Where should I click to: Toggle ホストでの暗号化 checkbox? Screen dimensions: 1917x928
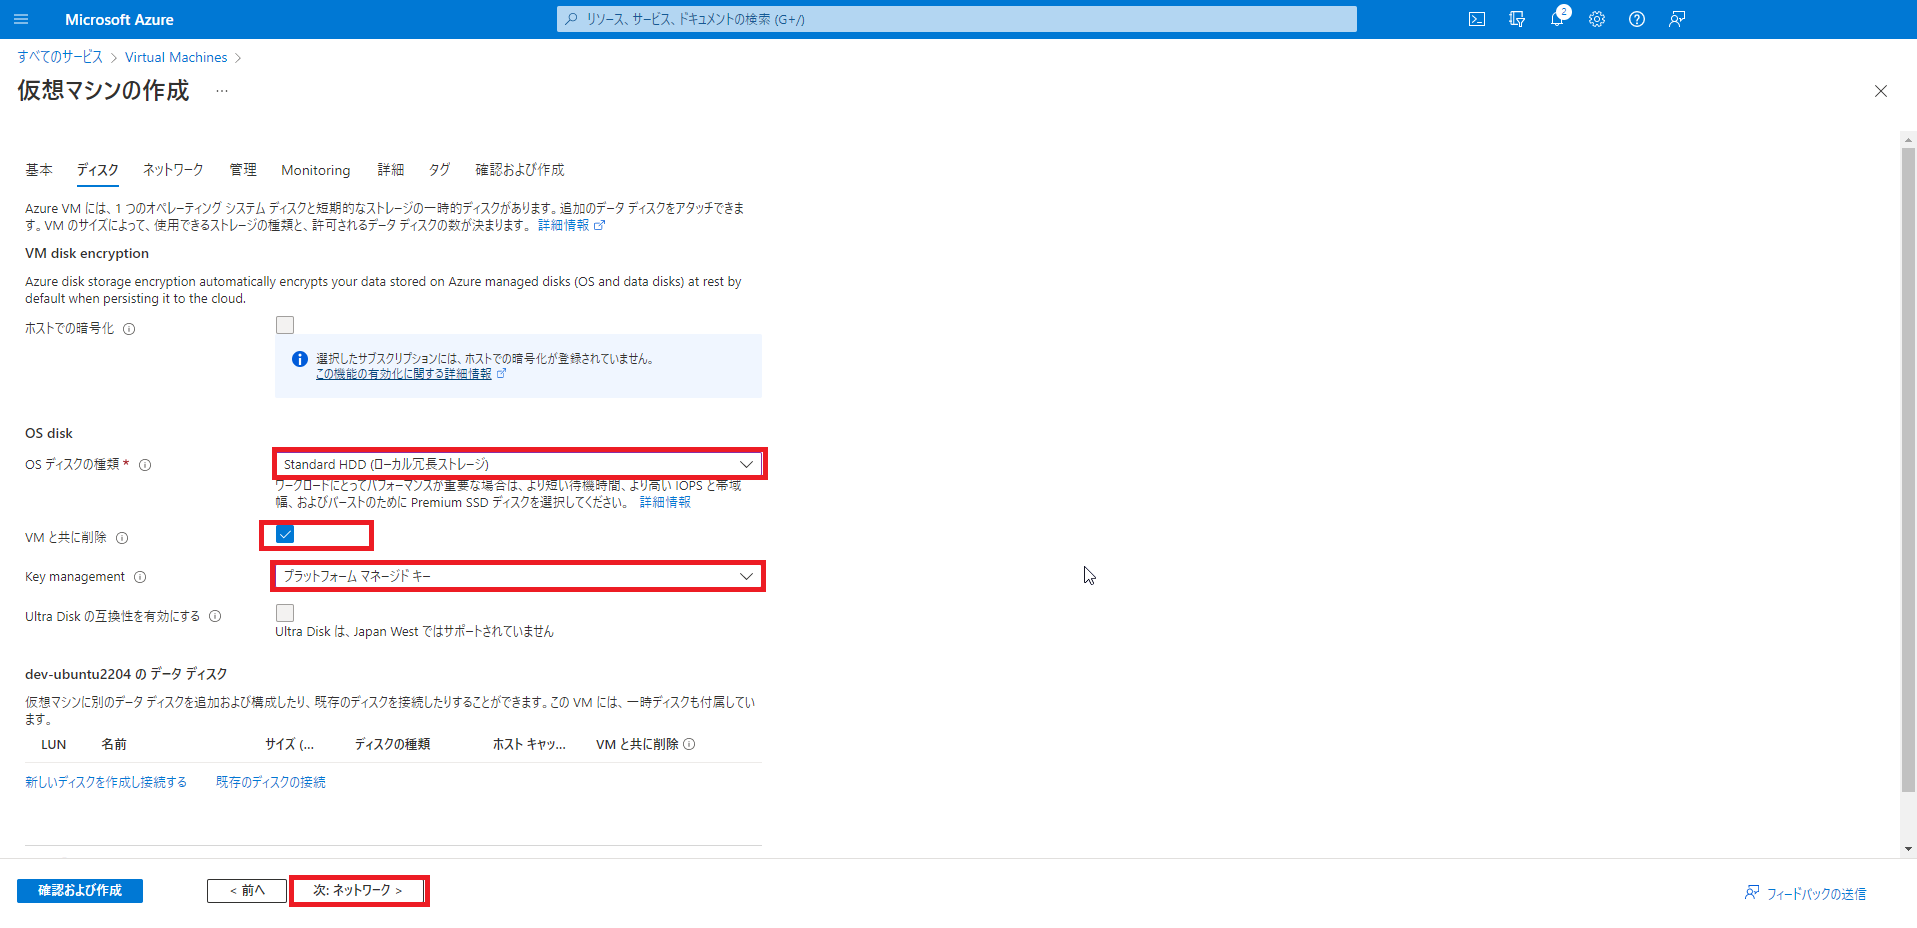(x=285, y=325)
